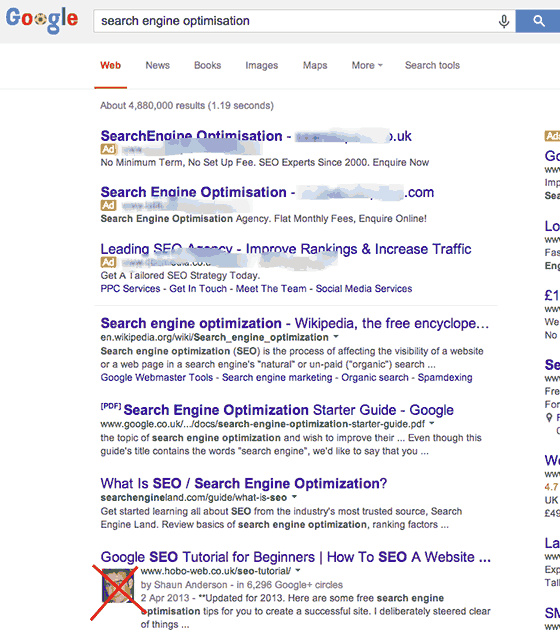This screenshot has height=634, width=560.
Task: Click into the search query field
Action: 295,21
